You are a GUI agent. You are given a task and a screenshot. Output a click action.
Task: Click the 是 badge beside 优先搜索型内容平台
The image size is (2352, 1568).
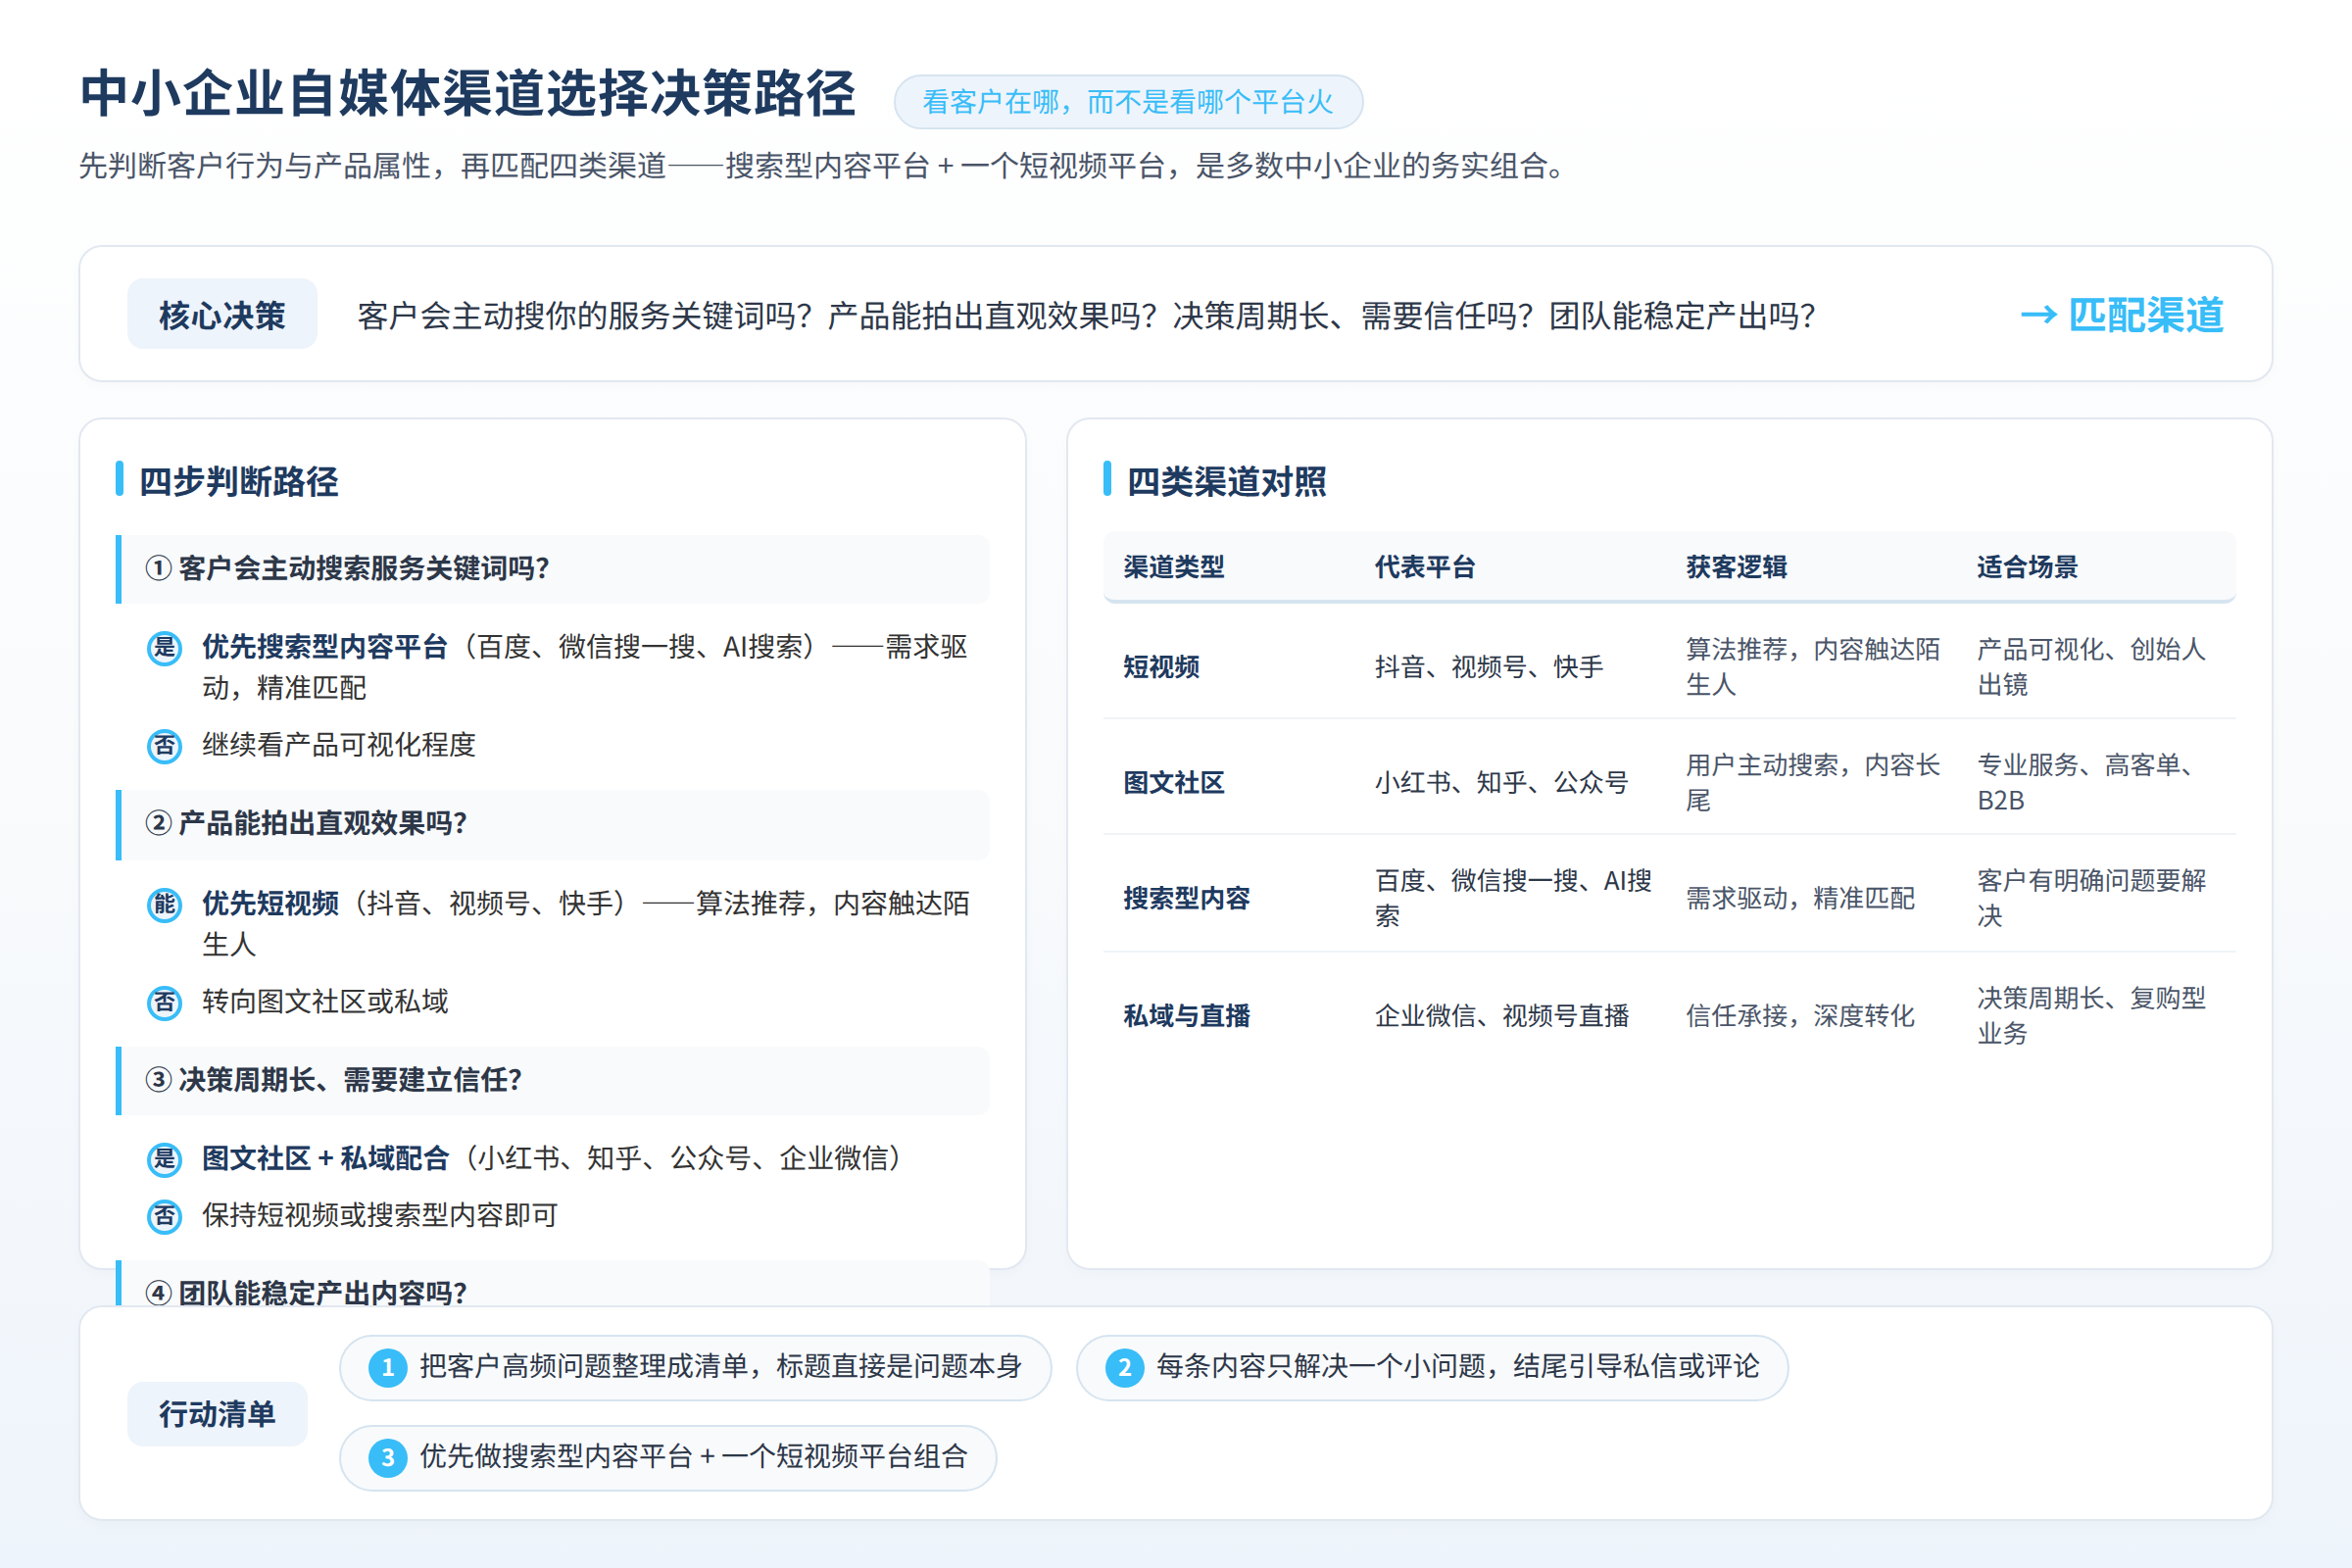165,648
